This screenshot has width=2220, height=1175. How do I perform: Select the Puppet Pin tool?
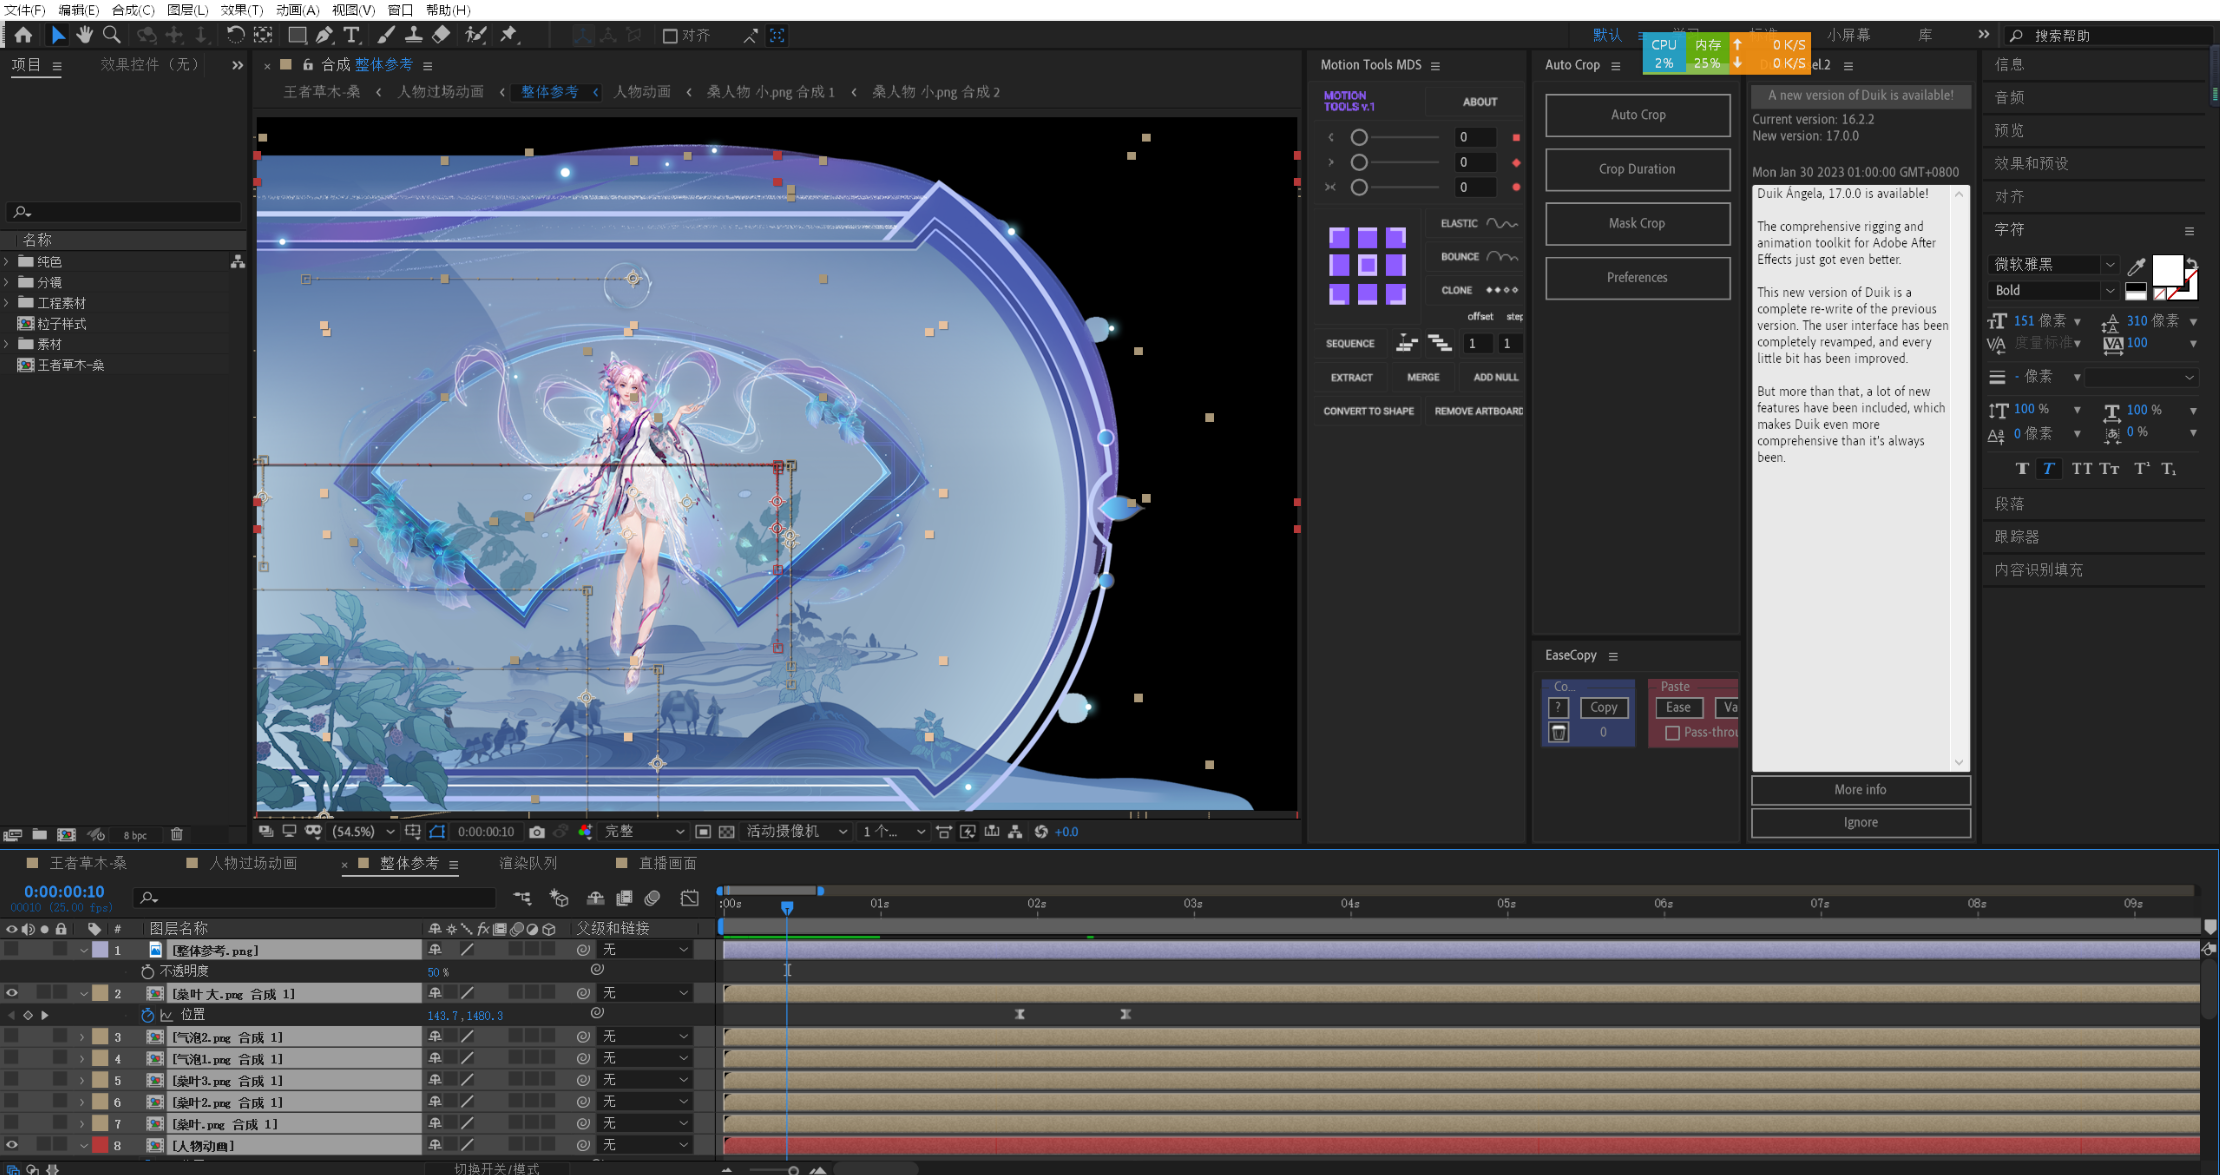[x=509, y=35]
